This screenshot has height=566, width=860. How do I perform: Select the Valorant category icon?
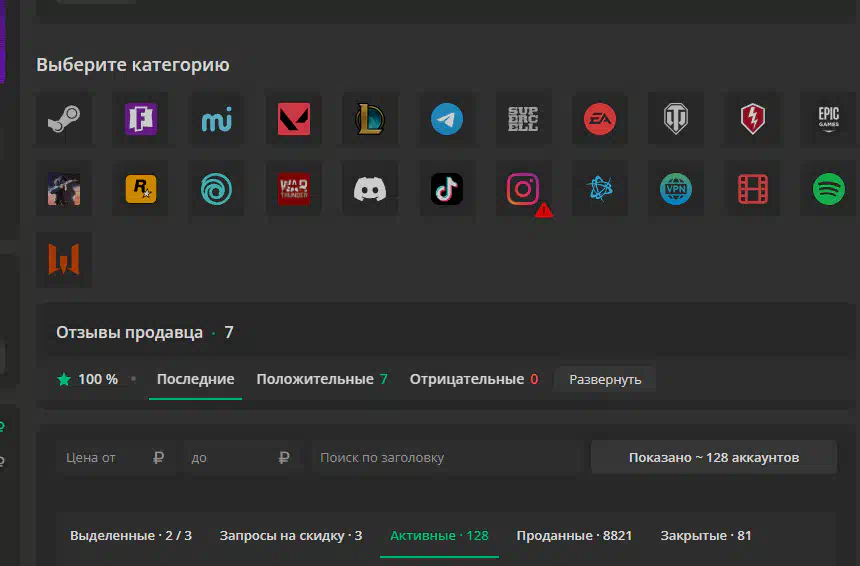(x=293, y=119)
